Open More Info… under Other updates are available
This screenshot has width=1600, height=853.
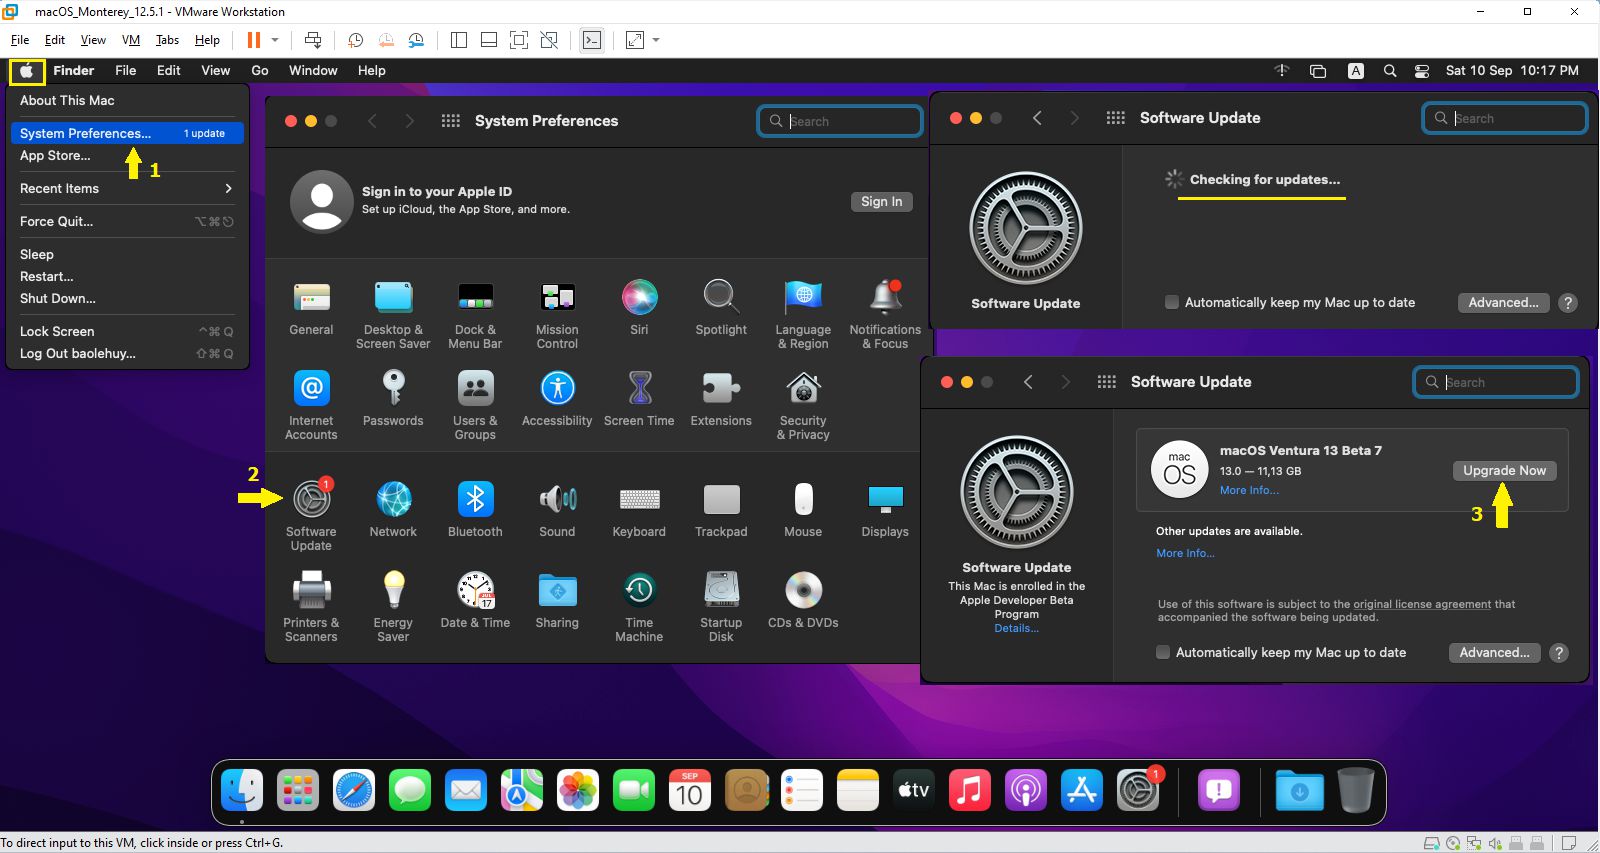click(x=1185, y=553)
